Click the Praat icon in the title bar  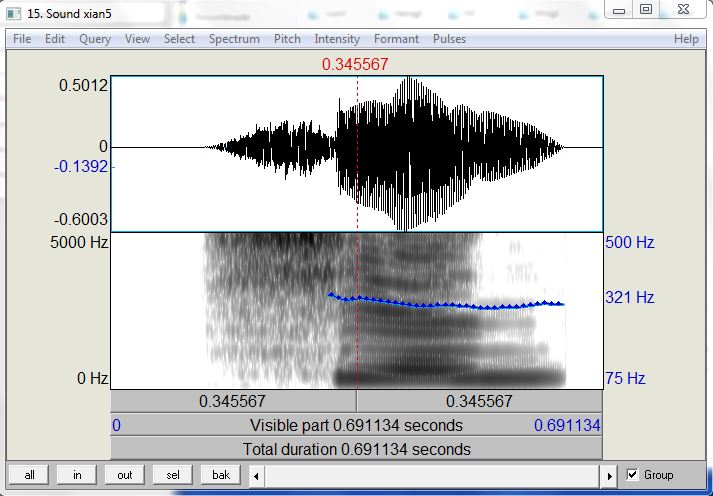click(14, 13)
